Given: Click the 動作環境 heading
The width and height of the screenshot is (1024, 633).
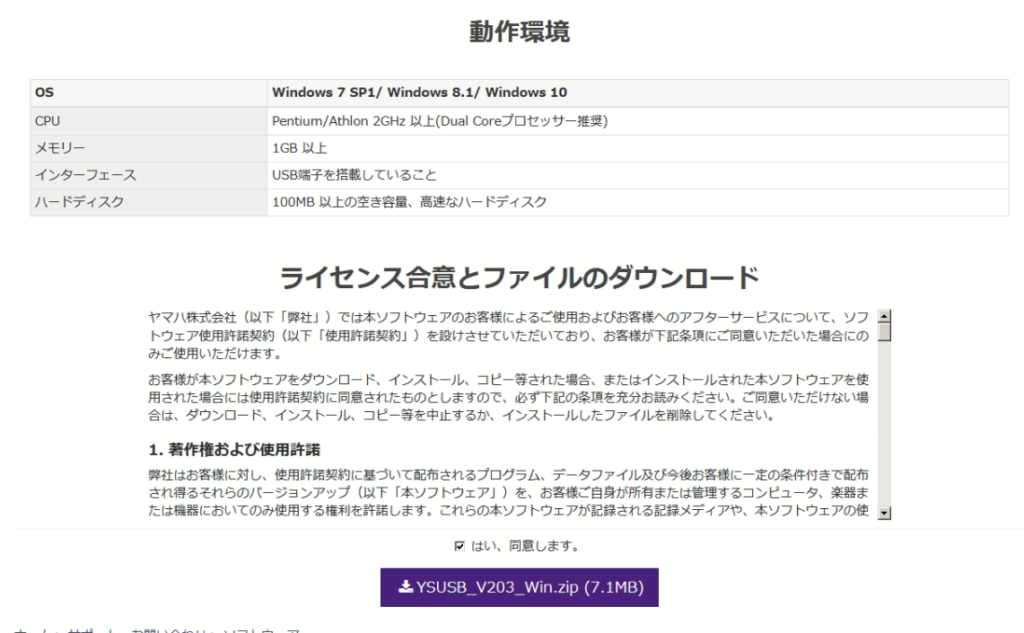Looking at the screenshot, I should (519, 31).
